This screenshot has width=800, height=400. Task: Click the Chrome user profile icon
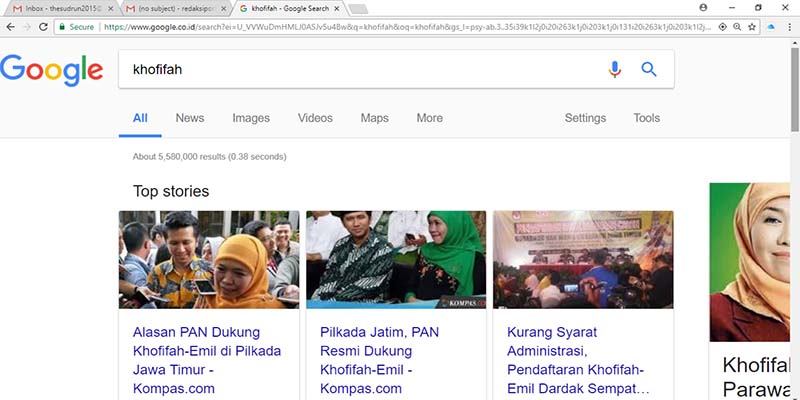click(x=703, y=8)
